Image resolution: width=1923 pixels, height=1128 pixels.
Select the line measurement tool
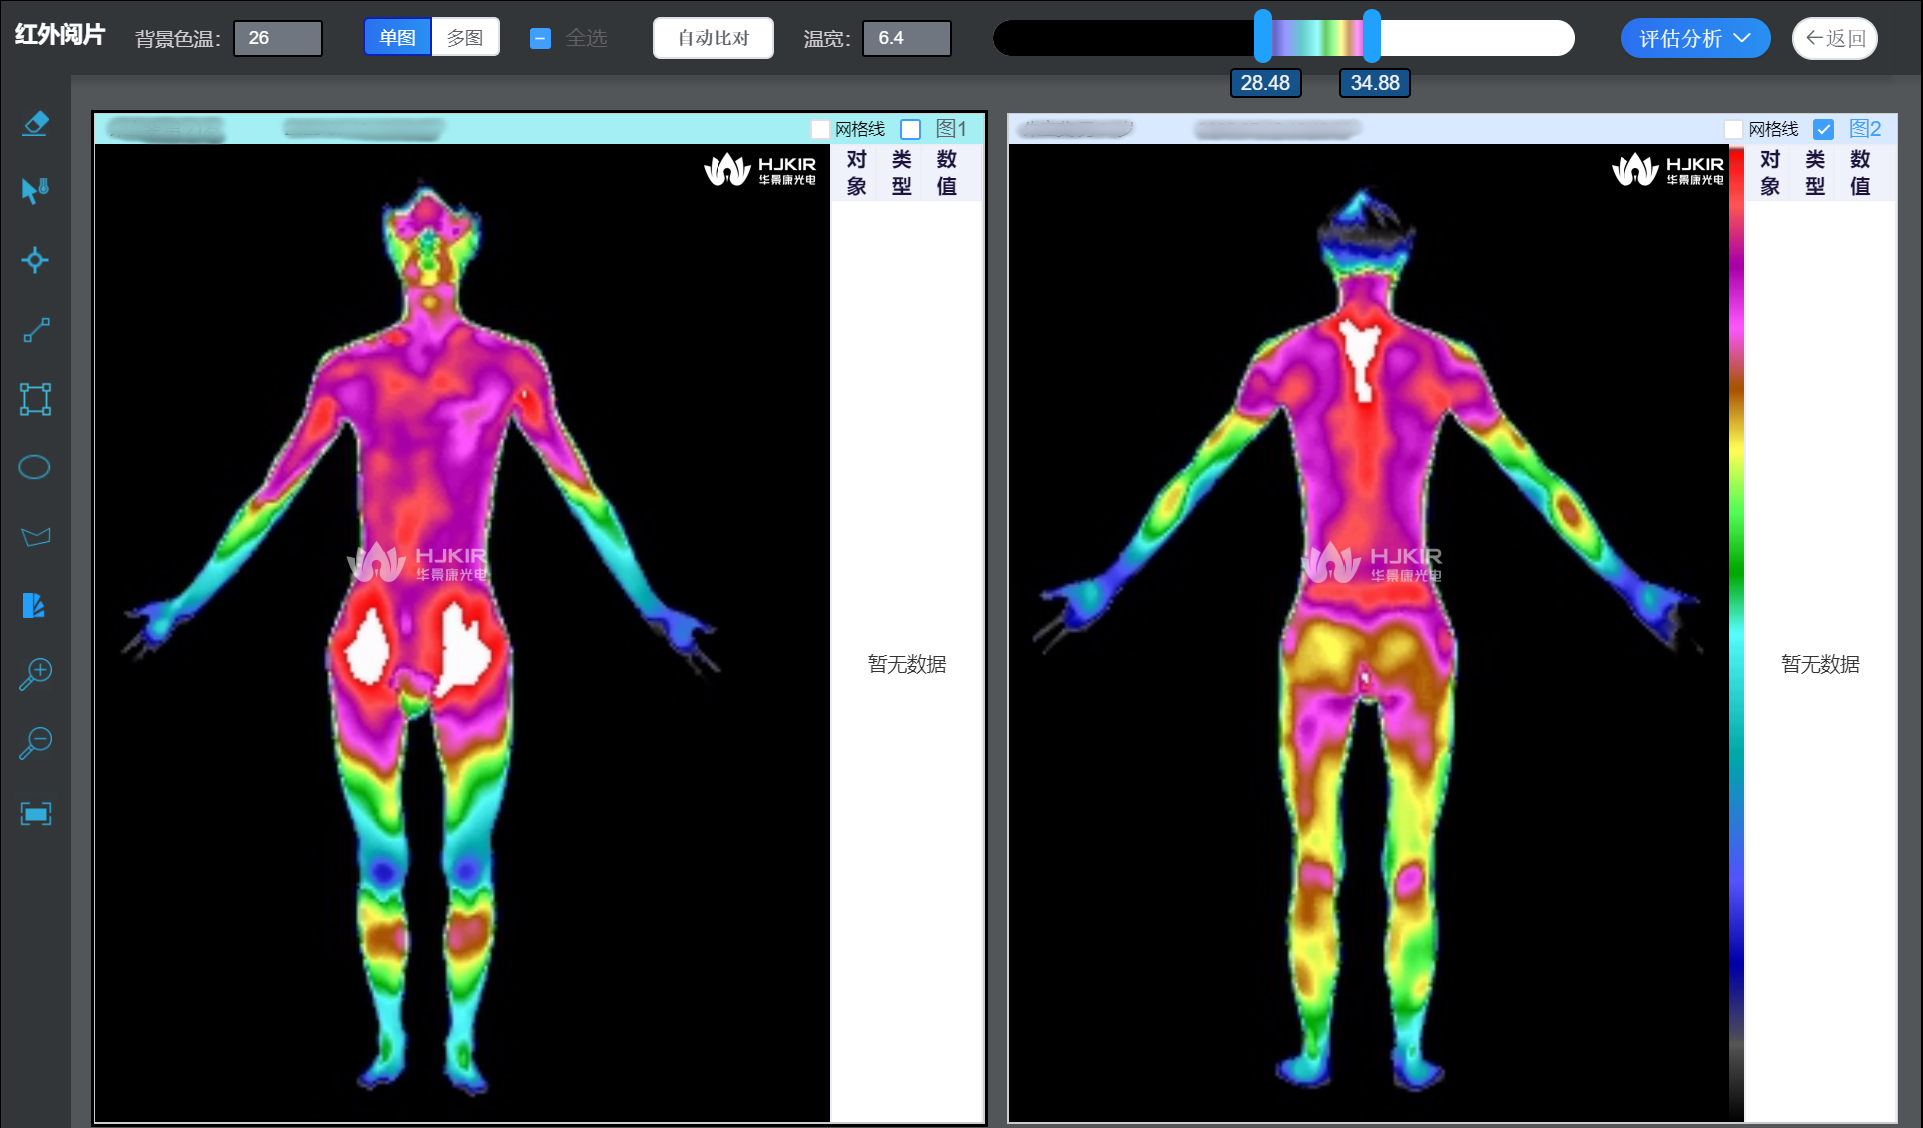pyautogui.click(x=36, y=330)
